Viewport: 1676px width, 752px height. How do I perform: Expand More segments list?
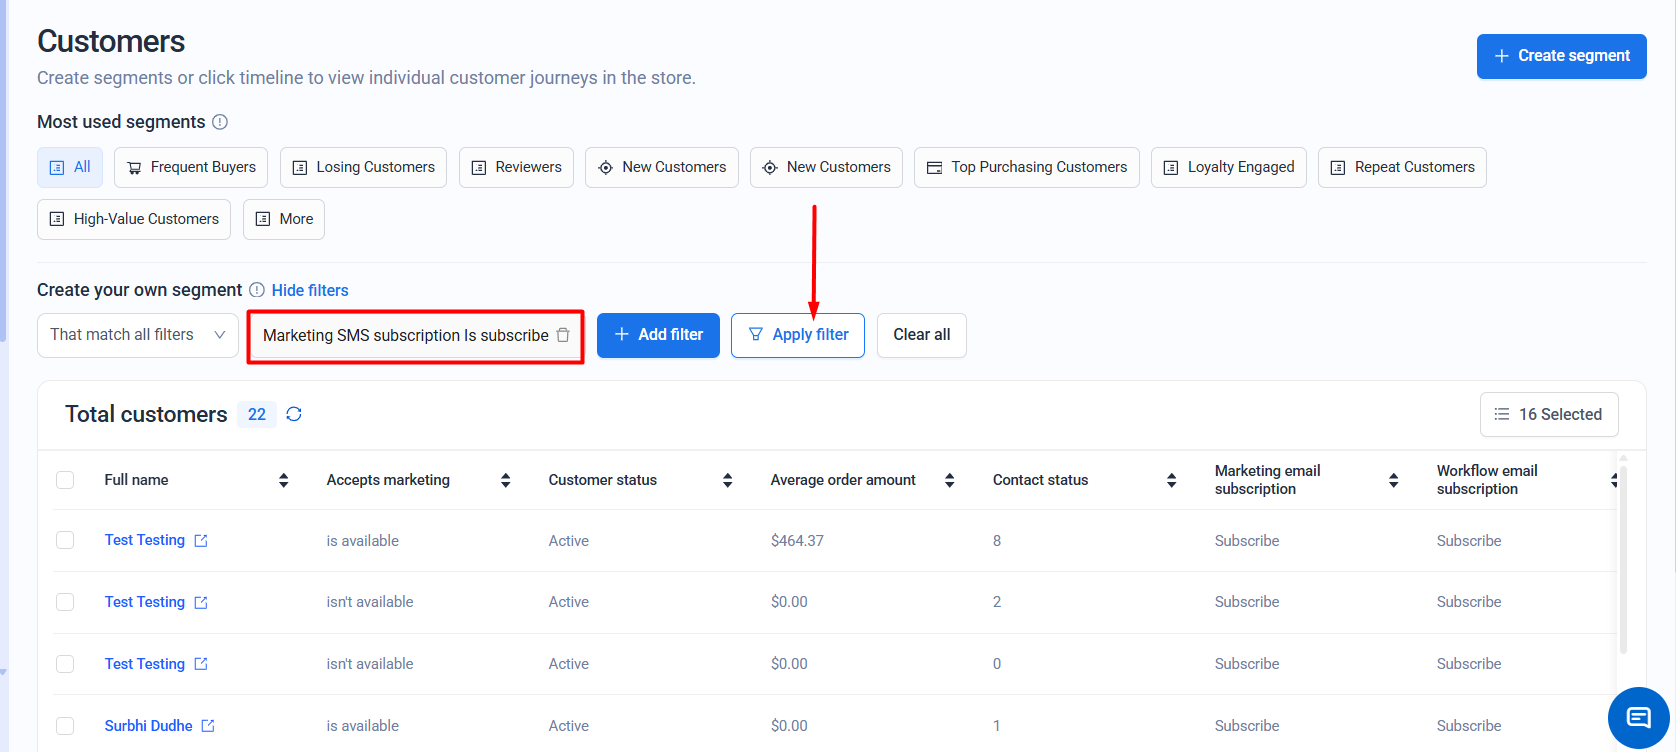click(x=284, y=219)
